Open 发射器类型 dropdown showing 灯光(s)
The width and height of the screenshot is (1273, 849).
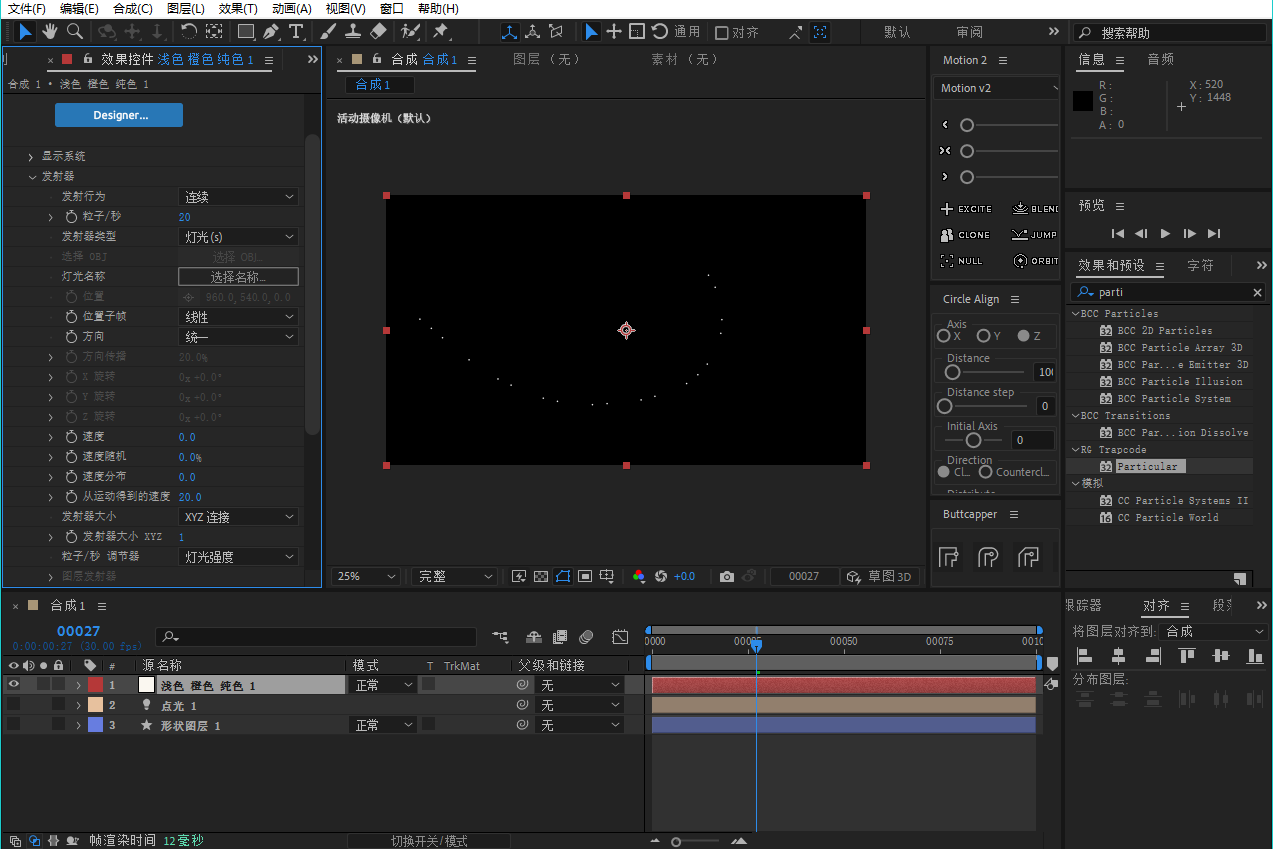click(x=238, y=237)
